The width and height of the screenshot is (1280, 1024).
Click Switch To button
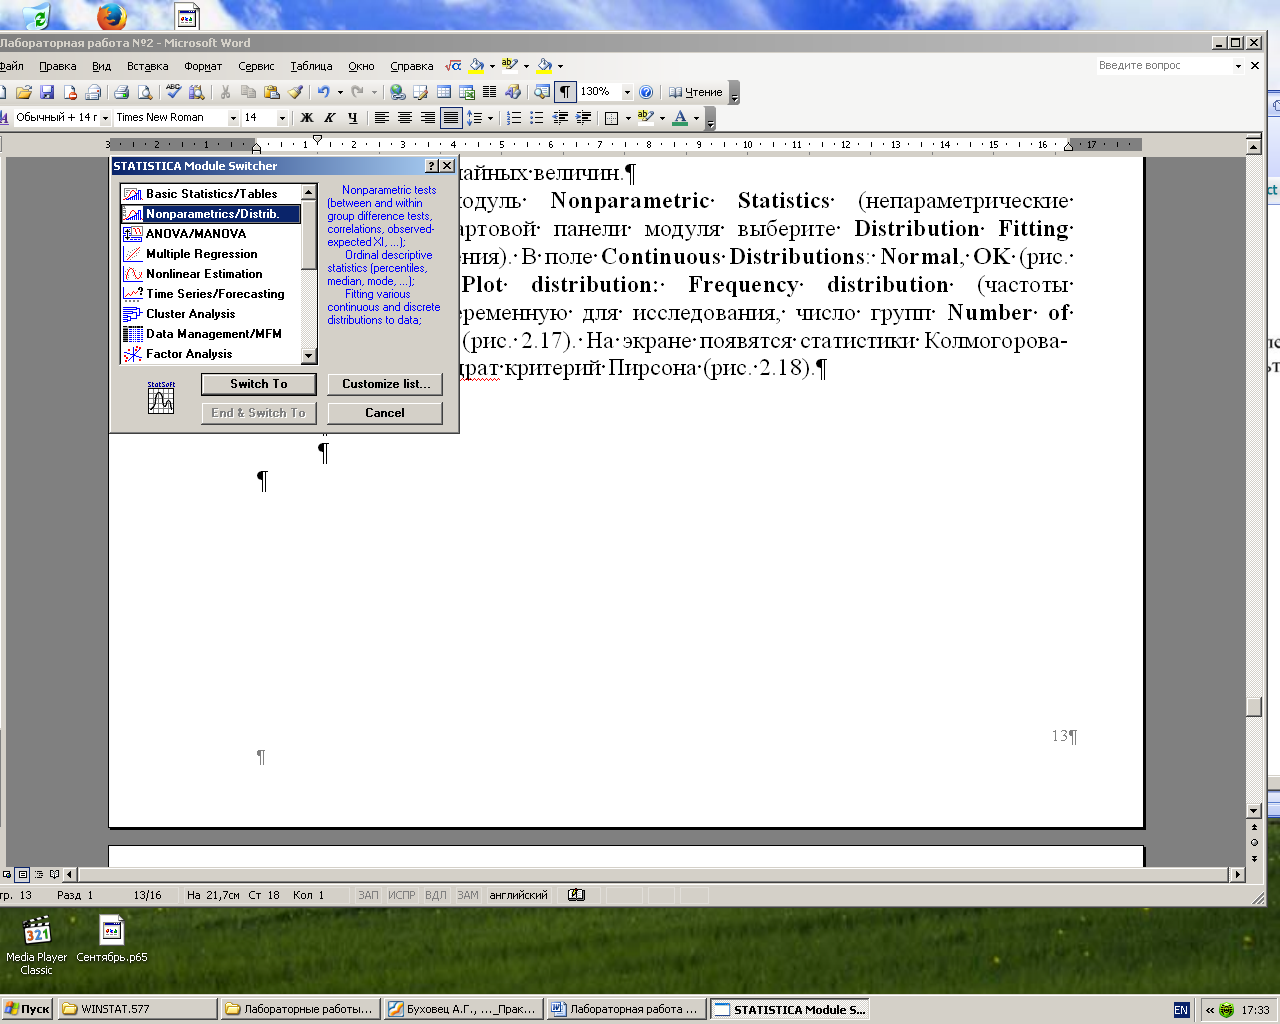[259, 384]
